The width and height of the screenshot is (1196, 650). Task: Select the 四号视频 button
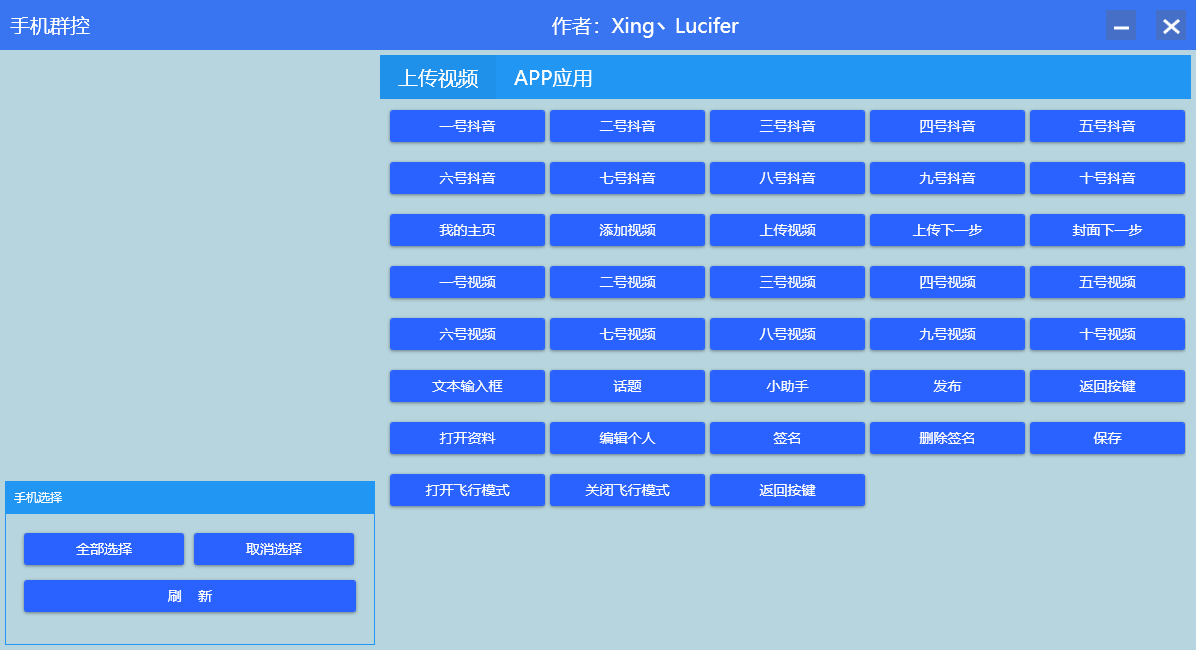pyautogui.click(x=947, y=282)
